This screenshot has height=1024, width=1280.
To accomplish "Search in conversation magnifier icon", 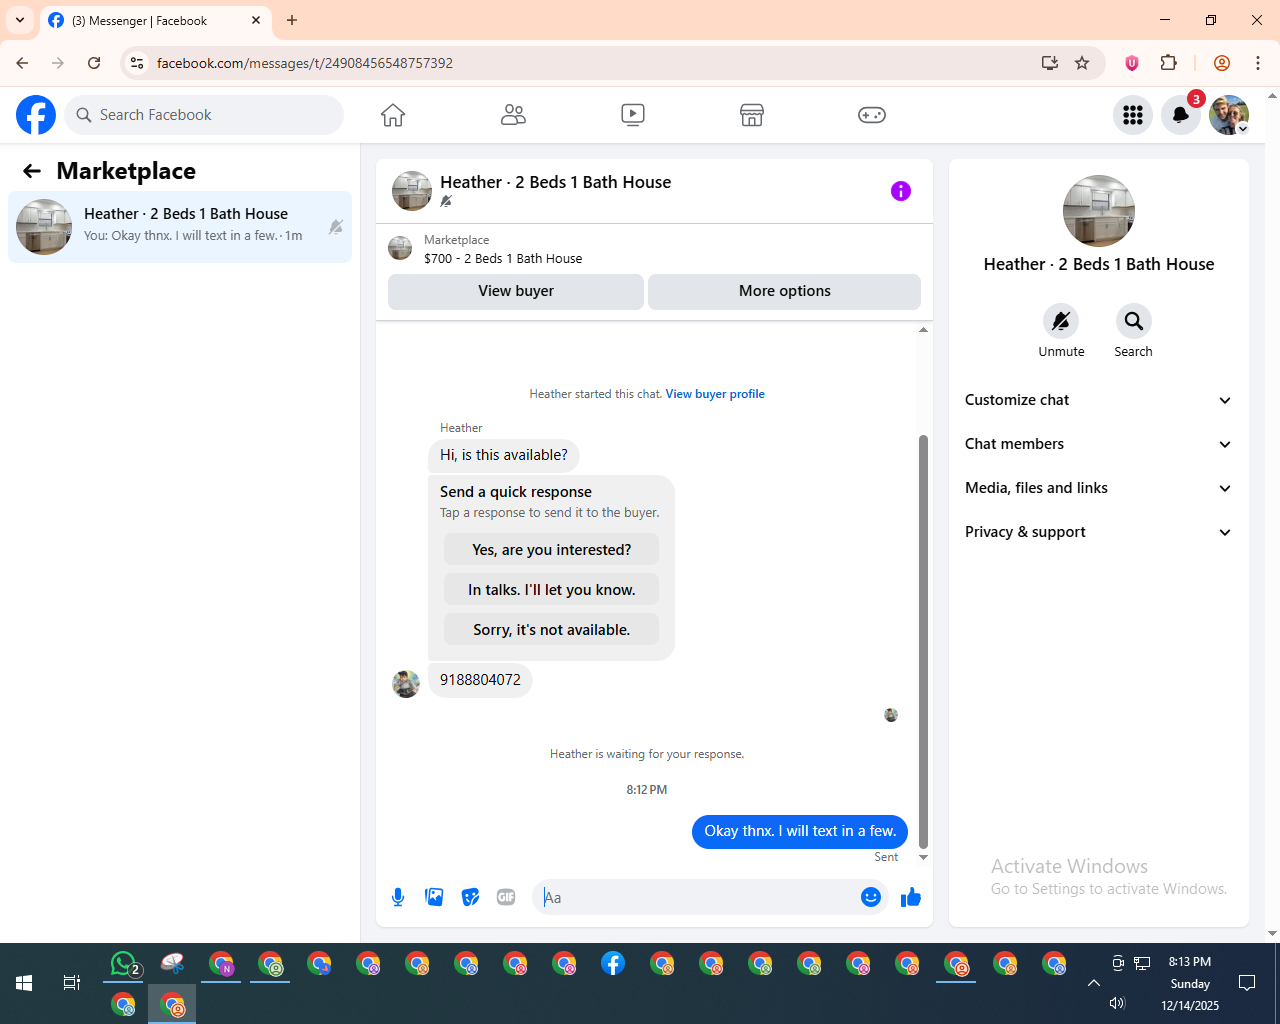I will pyautogui.click(x=1133, y=321).
